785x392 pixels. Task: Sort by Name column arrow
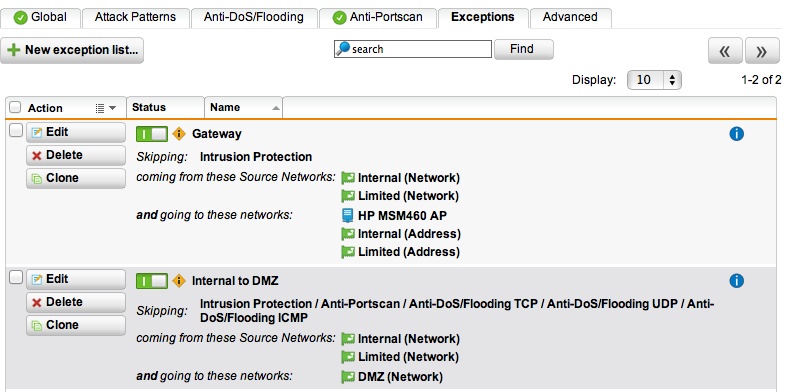click(x=275, y=108)
